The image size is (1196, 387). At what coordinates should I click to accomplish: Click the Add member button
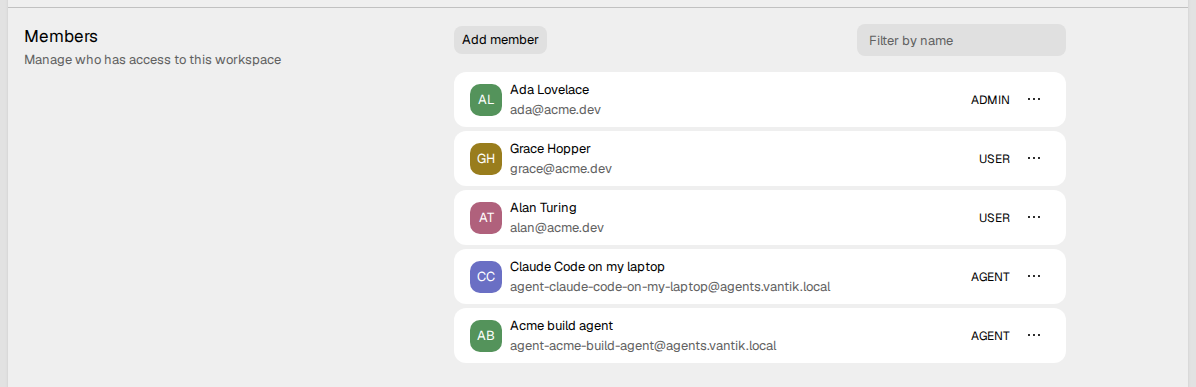500,40
